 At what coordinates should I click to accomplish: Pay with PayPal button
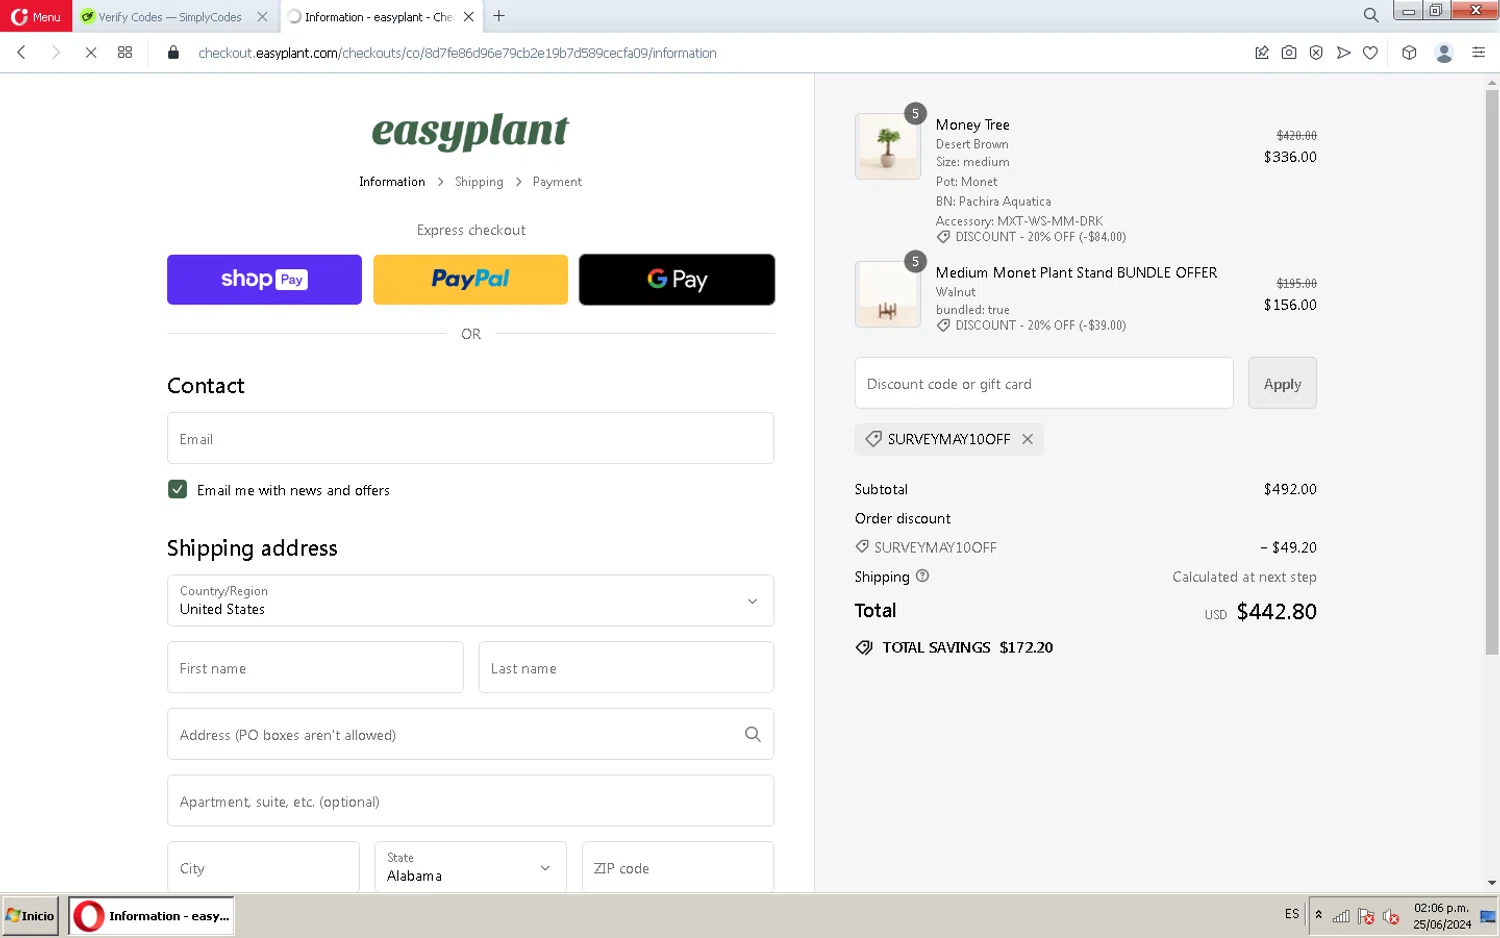pos(470,279)
